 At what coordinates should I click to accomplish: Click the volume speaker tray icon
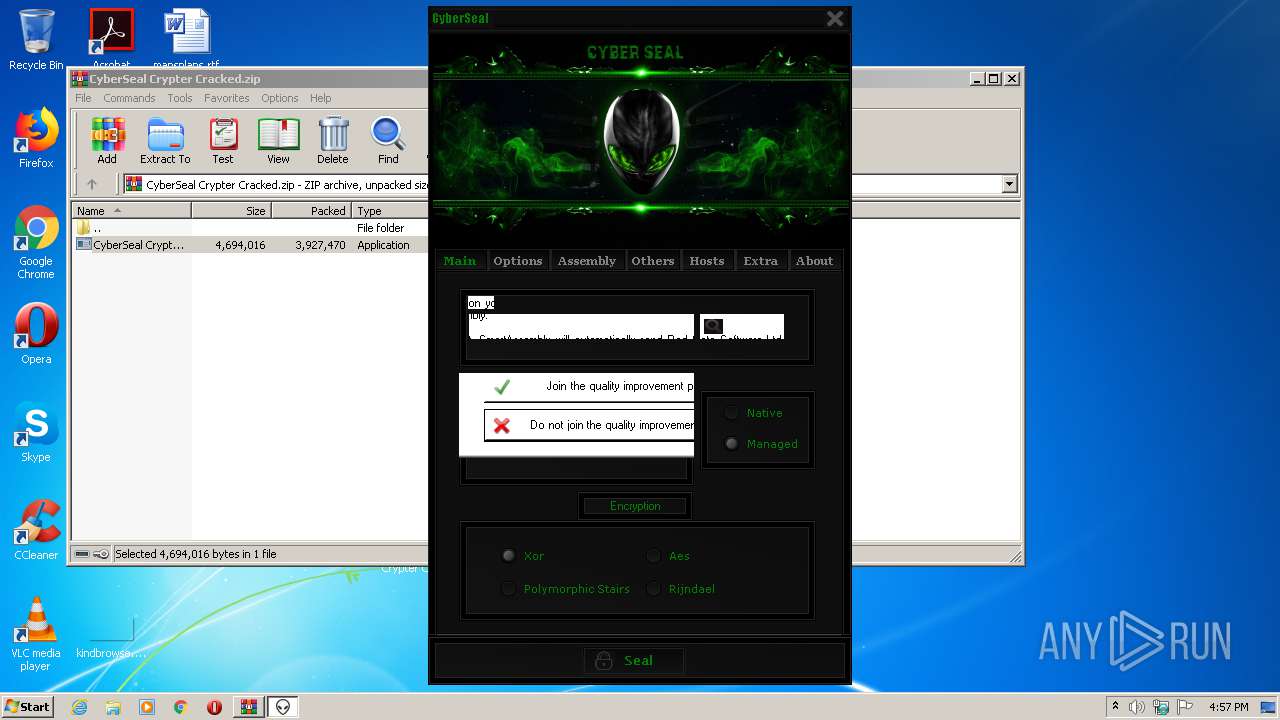1136,707
